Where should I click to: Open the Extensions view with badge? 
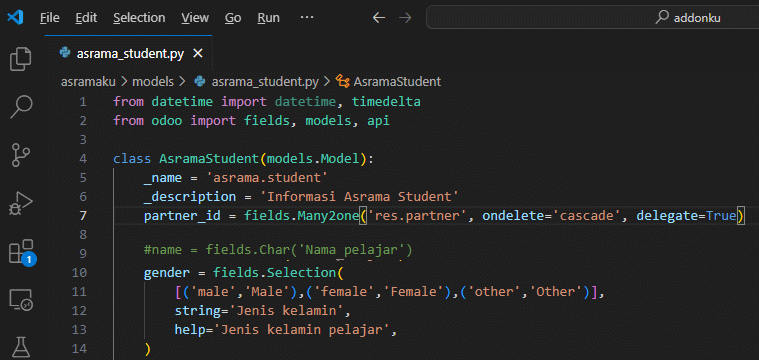click(x=22, y=252)
